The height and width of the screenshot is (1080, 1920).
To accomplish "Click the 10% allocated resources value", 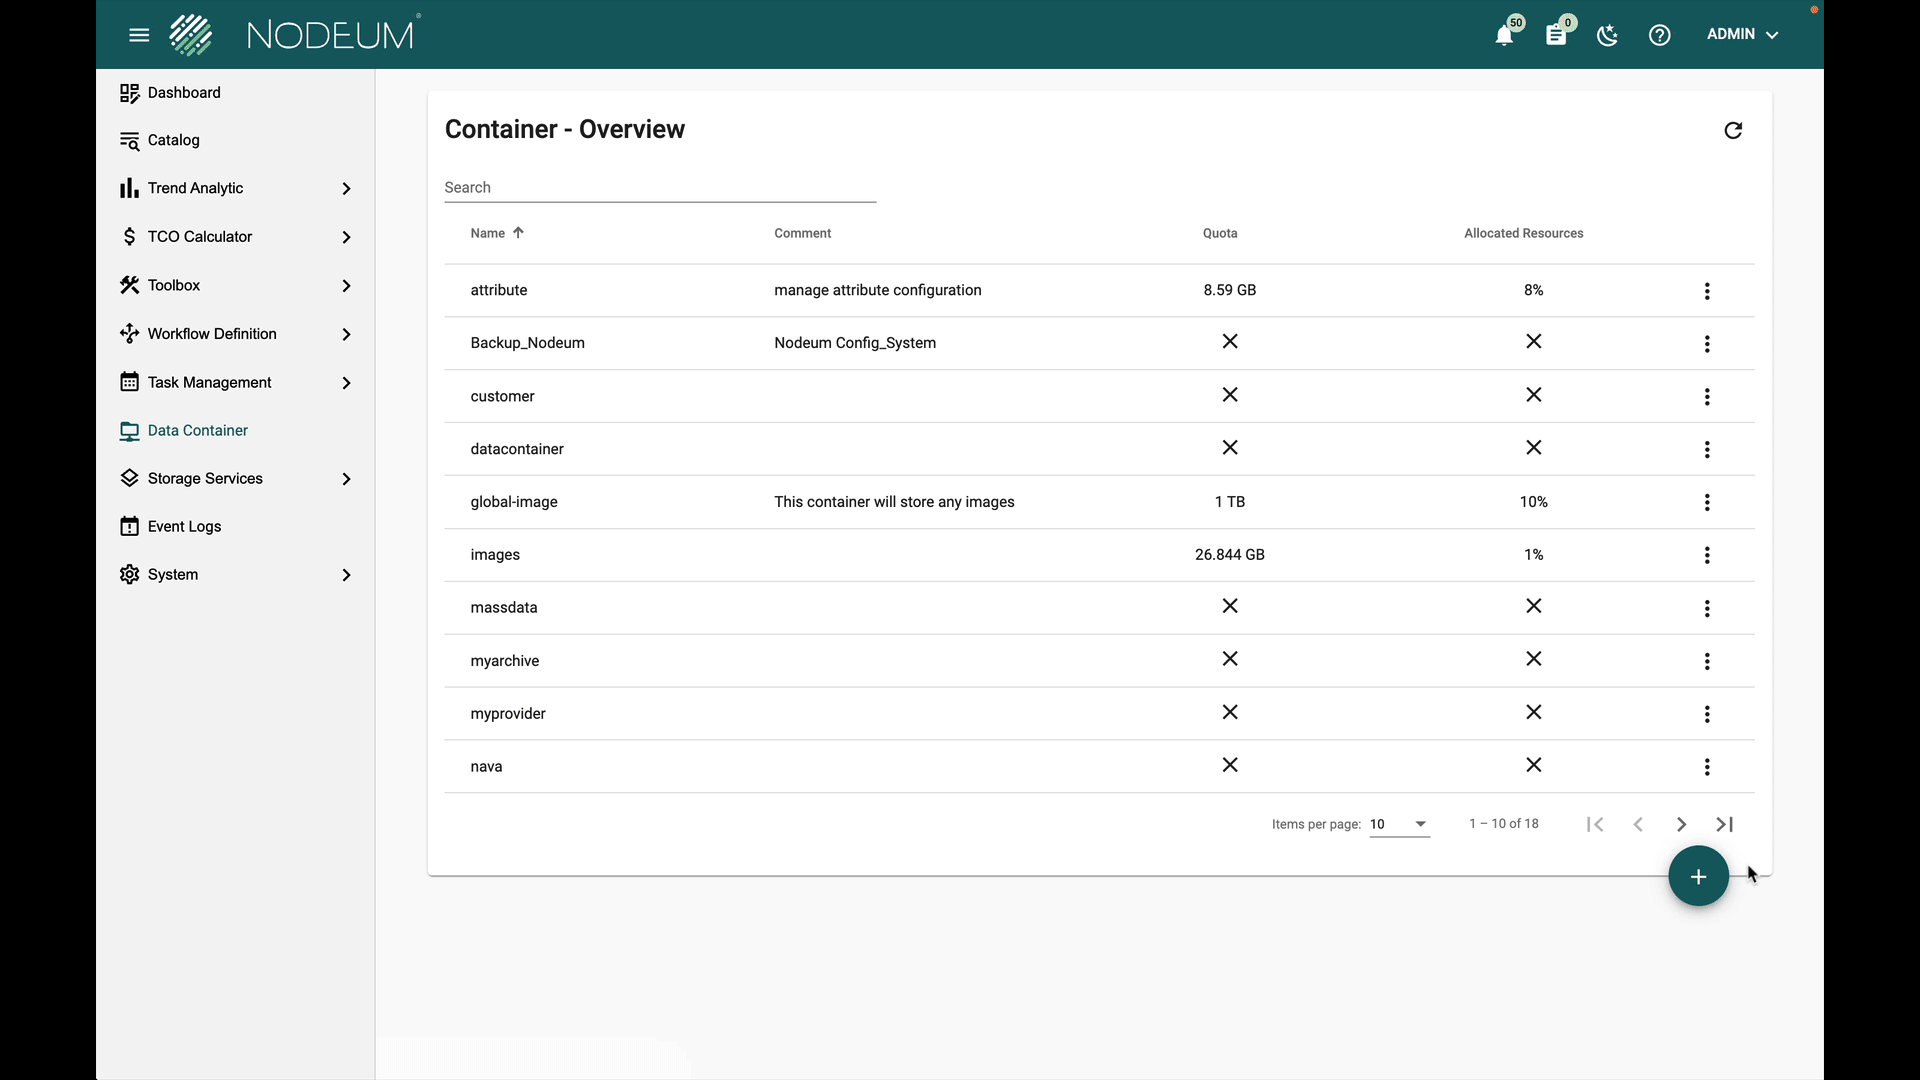I will tap(1533, 502).
